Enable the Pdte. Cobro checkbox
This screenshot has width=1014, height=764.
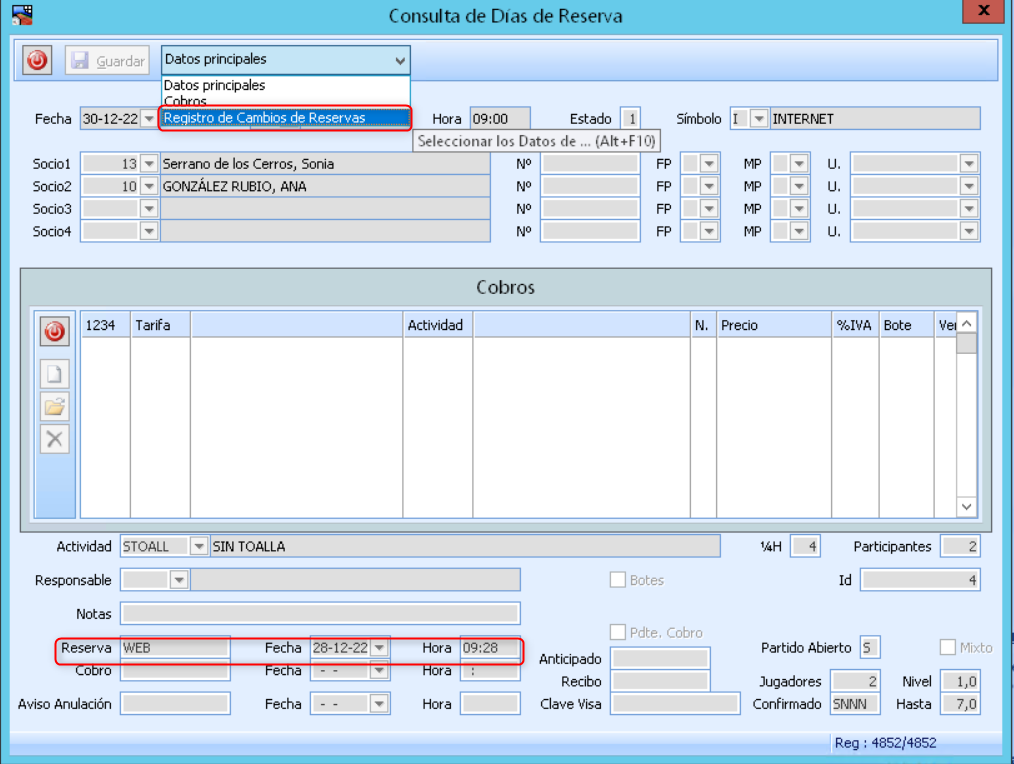tap(618, 632)
